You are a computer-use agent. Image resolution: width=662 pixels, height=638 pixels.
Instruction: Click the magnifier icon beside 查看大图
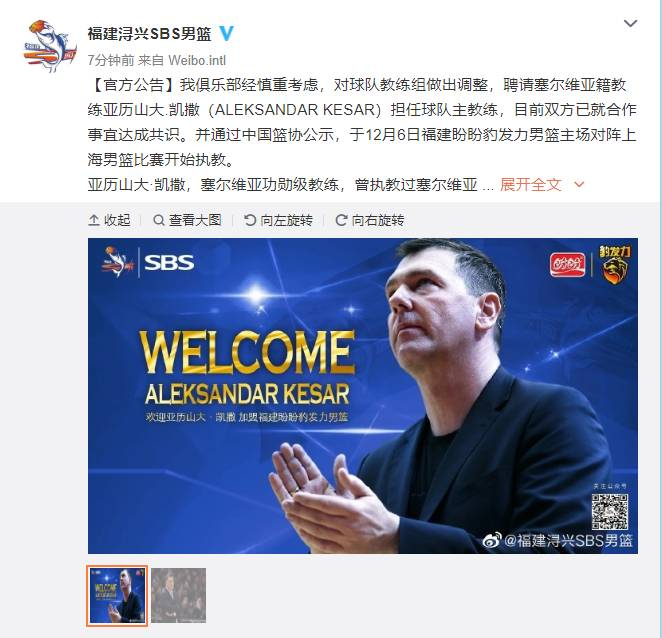(x=158, y=220)
